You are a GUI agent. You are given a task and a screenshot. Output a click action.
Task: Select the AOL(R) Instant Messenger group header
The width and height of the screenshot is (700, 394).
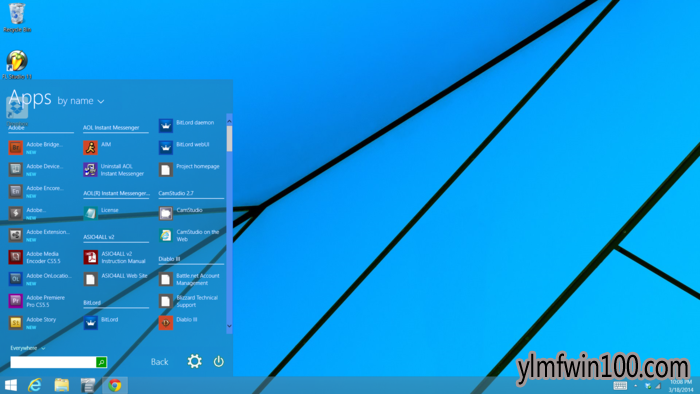point(116,193)
